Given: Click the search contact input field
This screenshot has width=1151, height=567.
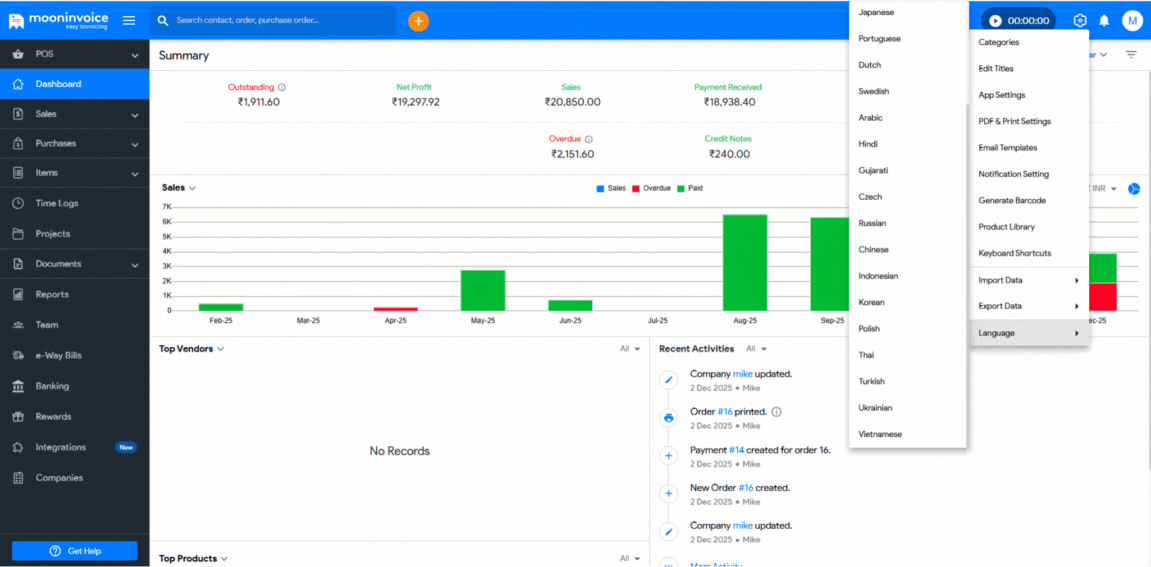Looking at the screenshot, I should click(280, 20).
